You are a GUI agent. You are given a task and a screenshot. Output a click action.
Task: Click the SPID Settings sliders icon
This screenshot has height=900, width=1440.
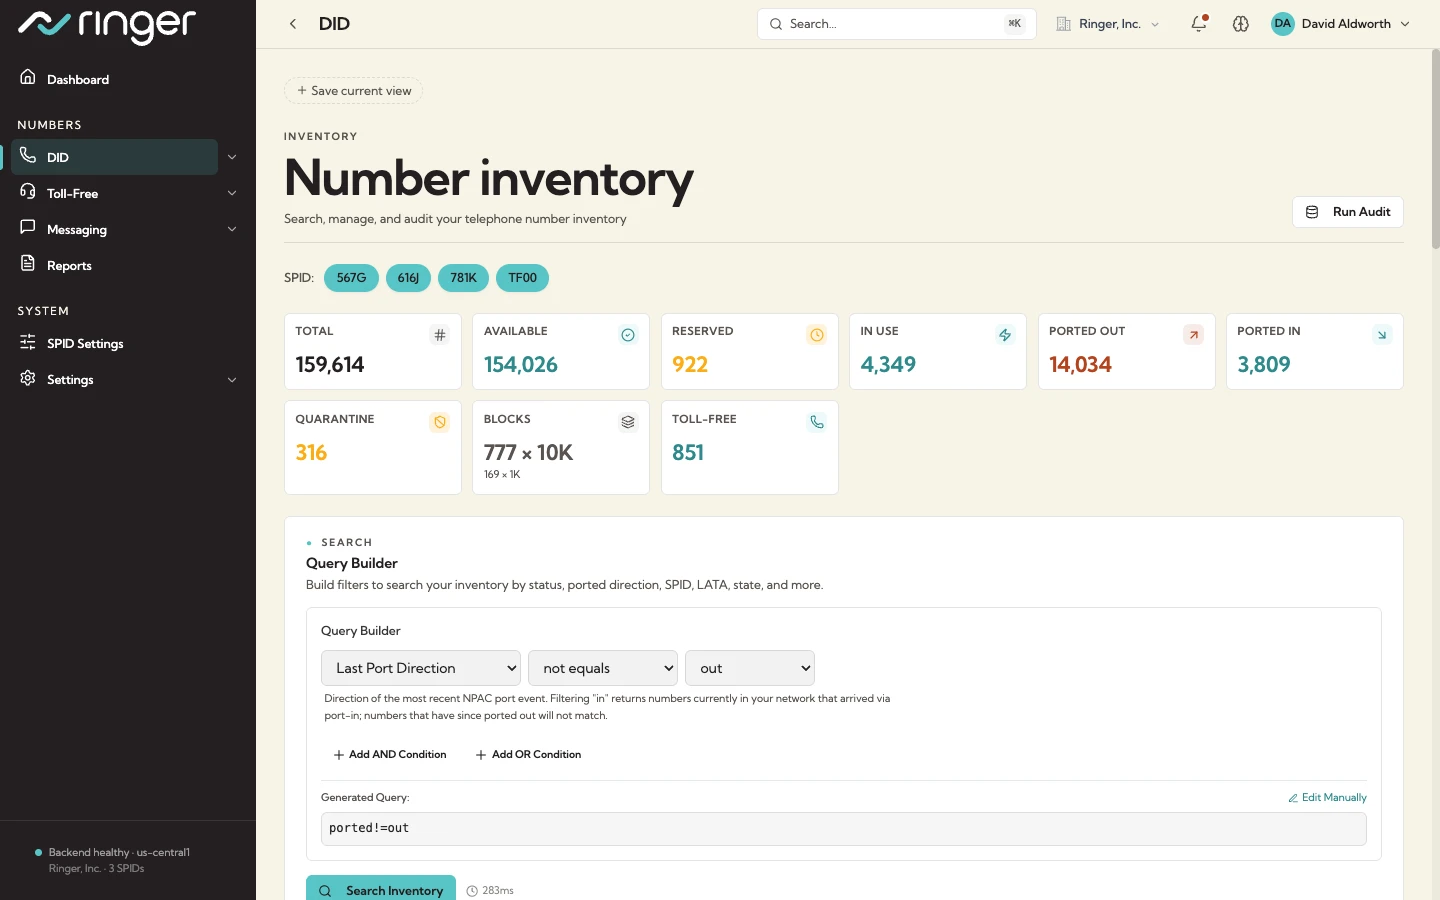tap(28, 342)
